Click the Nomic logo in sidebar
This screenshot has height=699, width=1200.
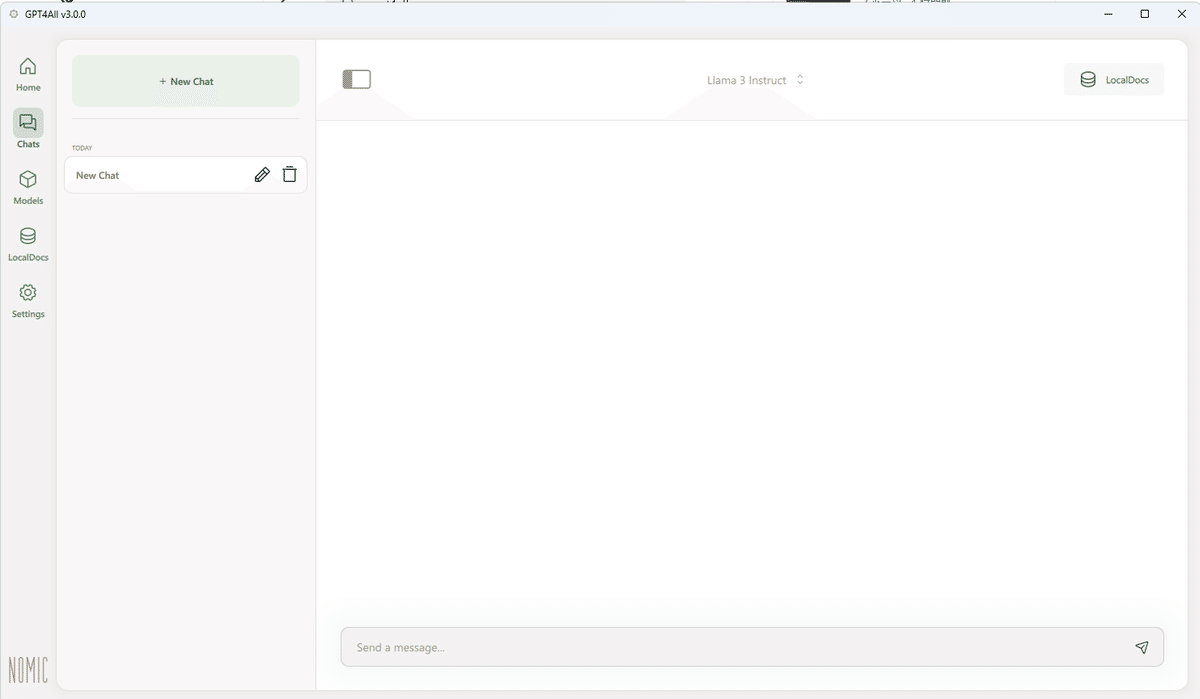28,669
